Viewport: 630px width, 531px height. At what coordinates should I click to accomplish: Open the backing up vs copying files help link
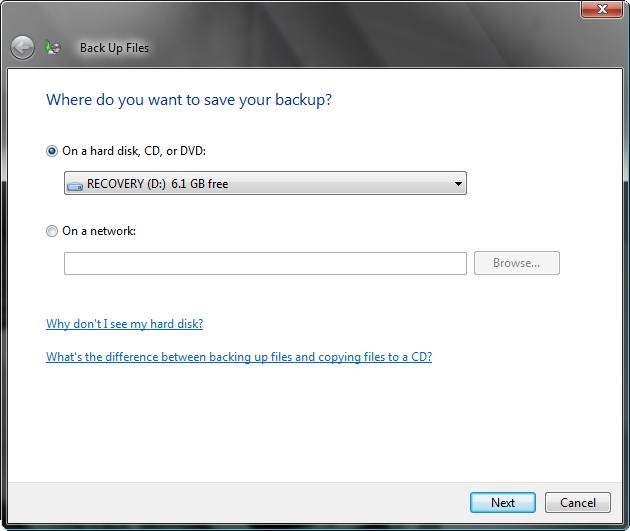click(x=239, y=357)
